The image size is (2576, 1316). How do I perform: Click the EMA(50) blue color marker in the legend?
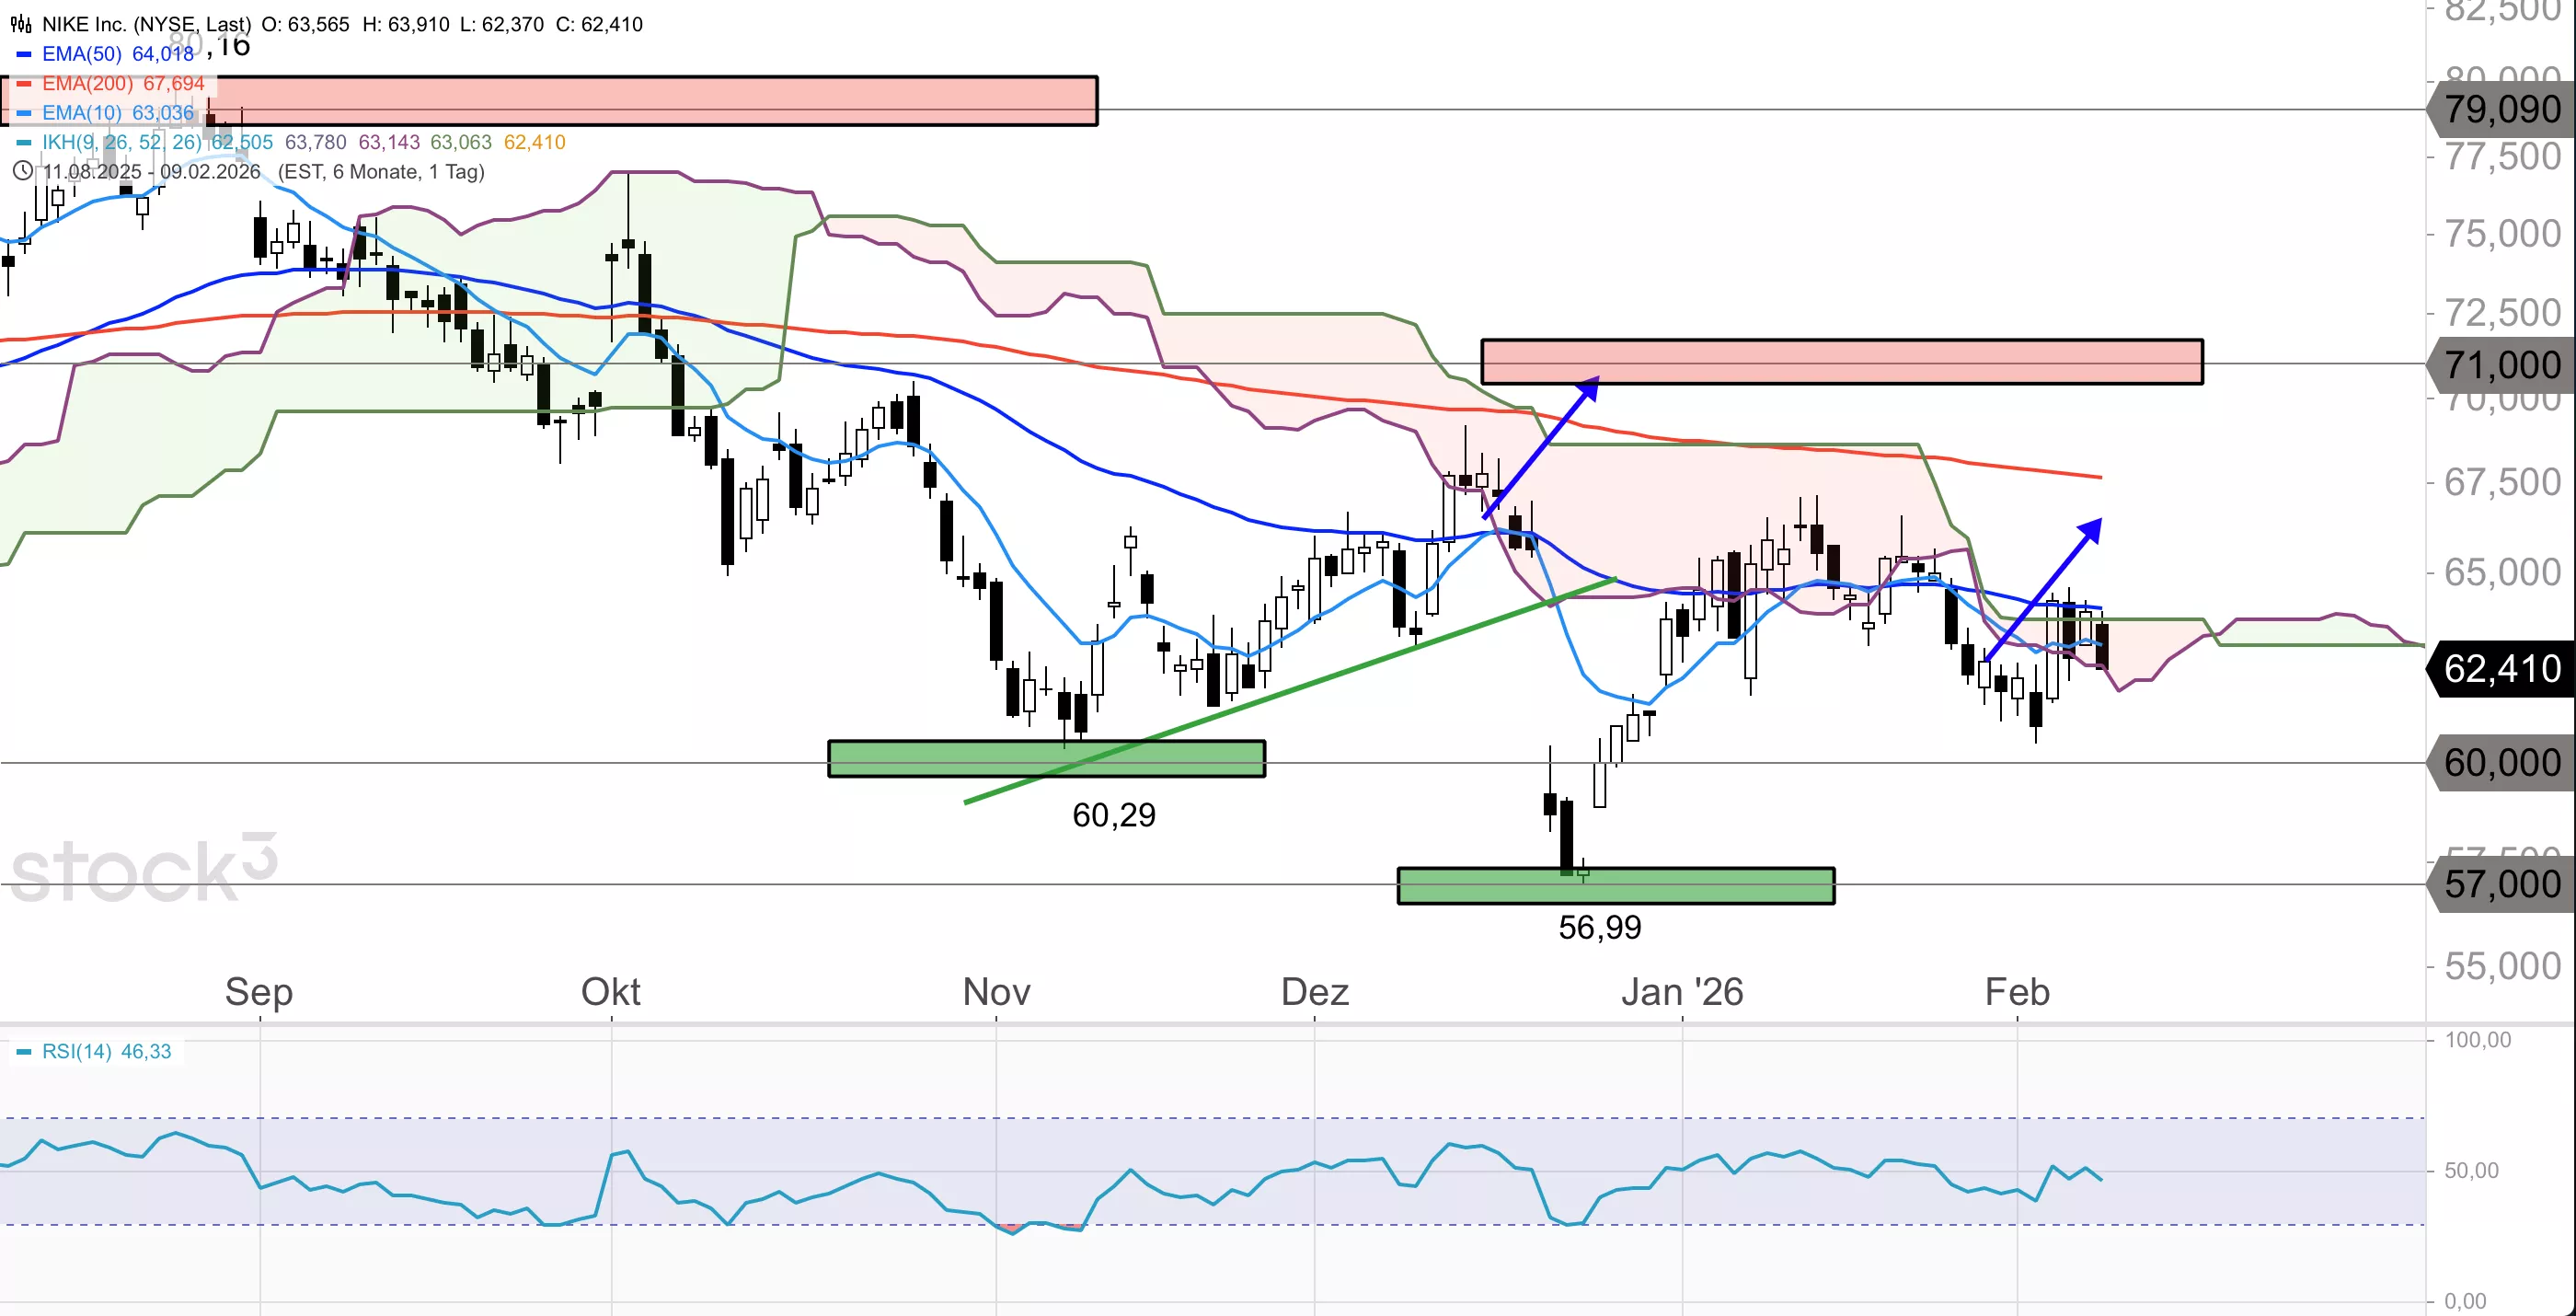(x=24, y=54)
